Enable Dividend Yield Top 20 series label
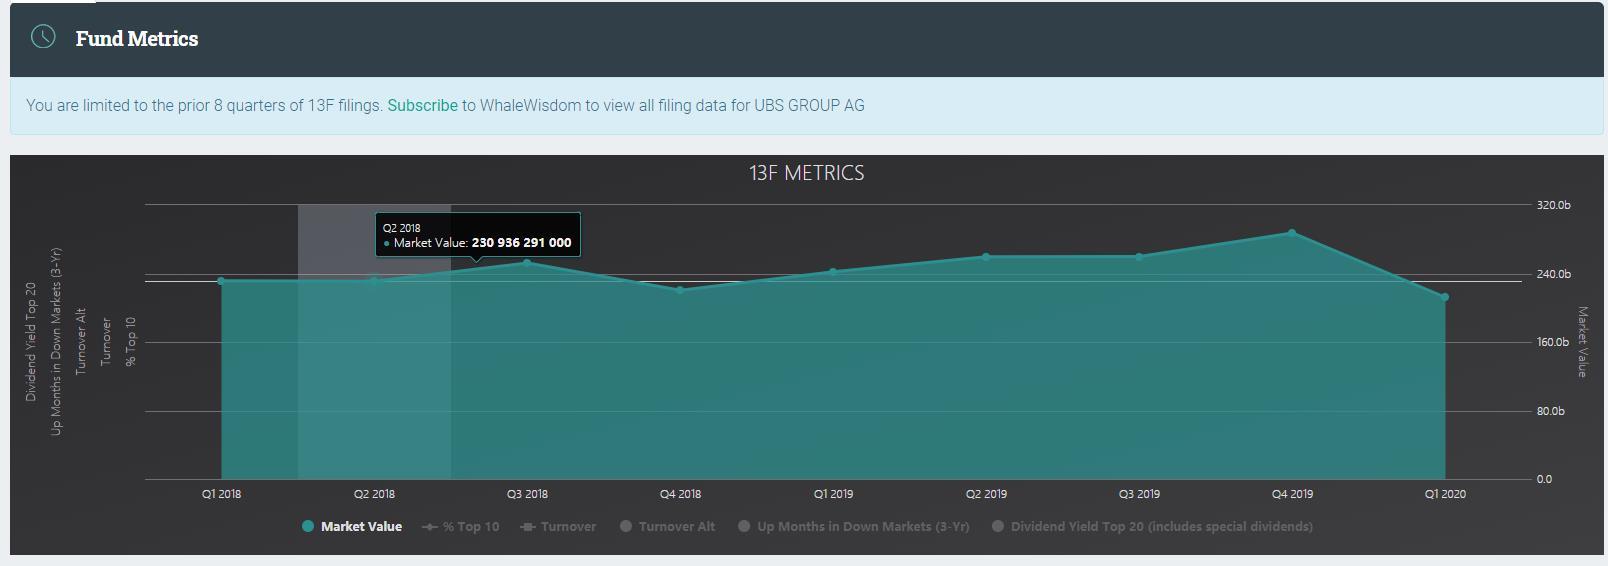This screenshot has height=566, width=1608. pos(1161,527)
